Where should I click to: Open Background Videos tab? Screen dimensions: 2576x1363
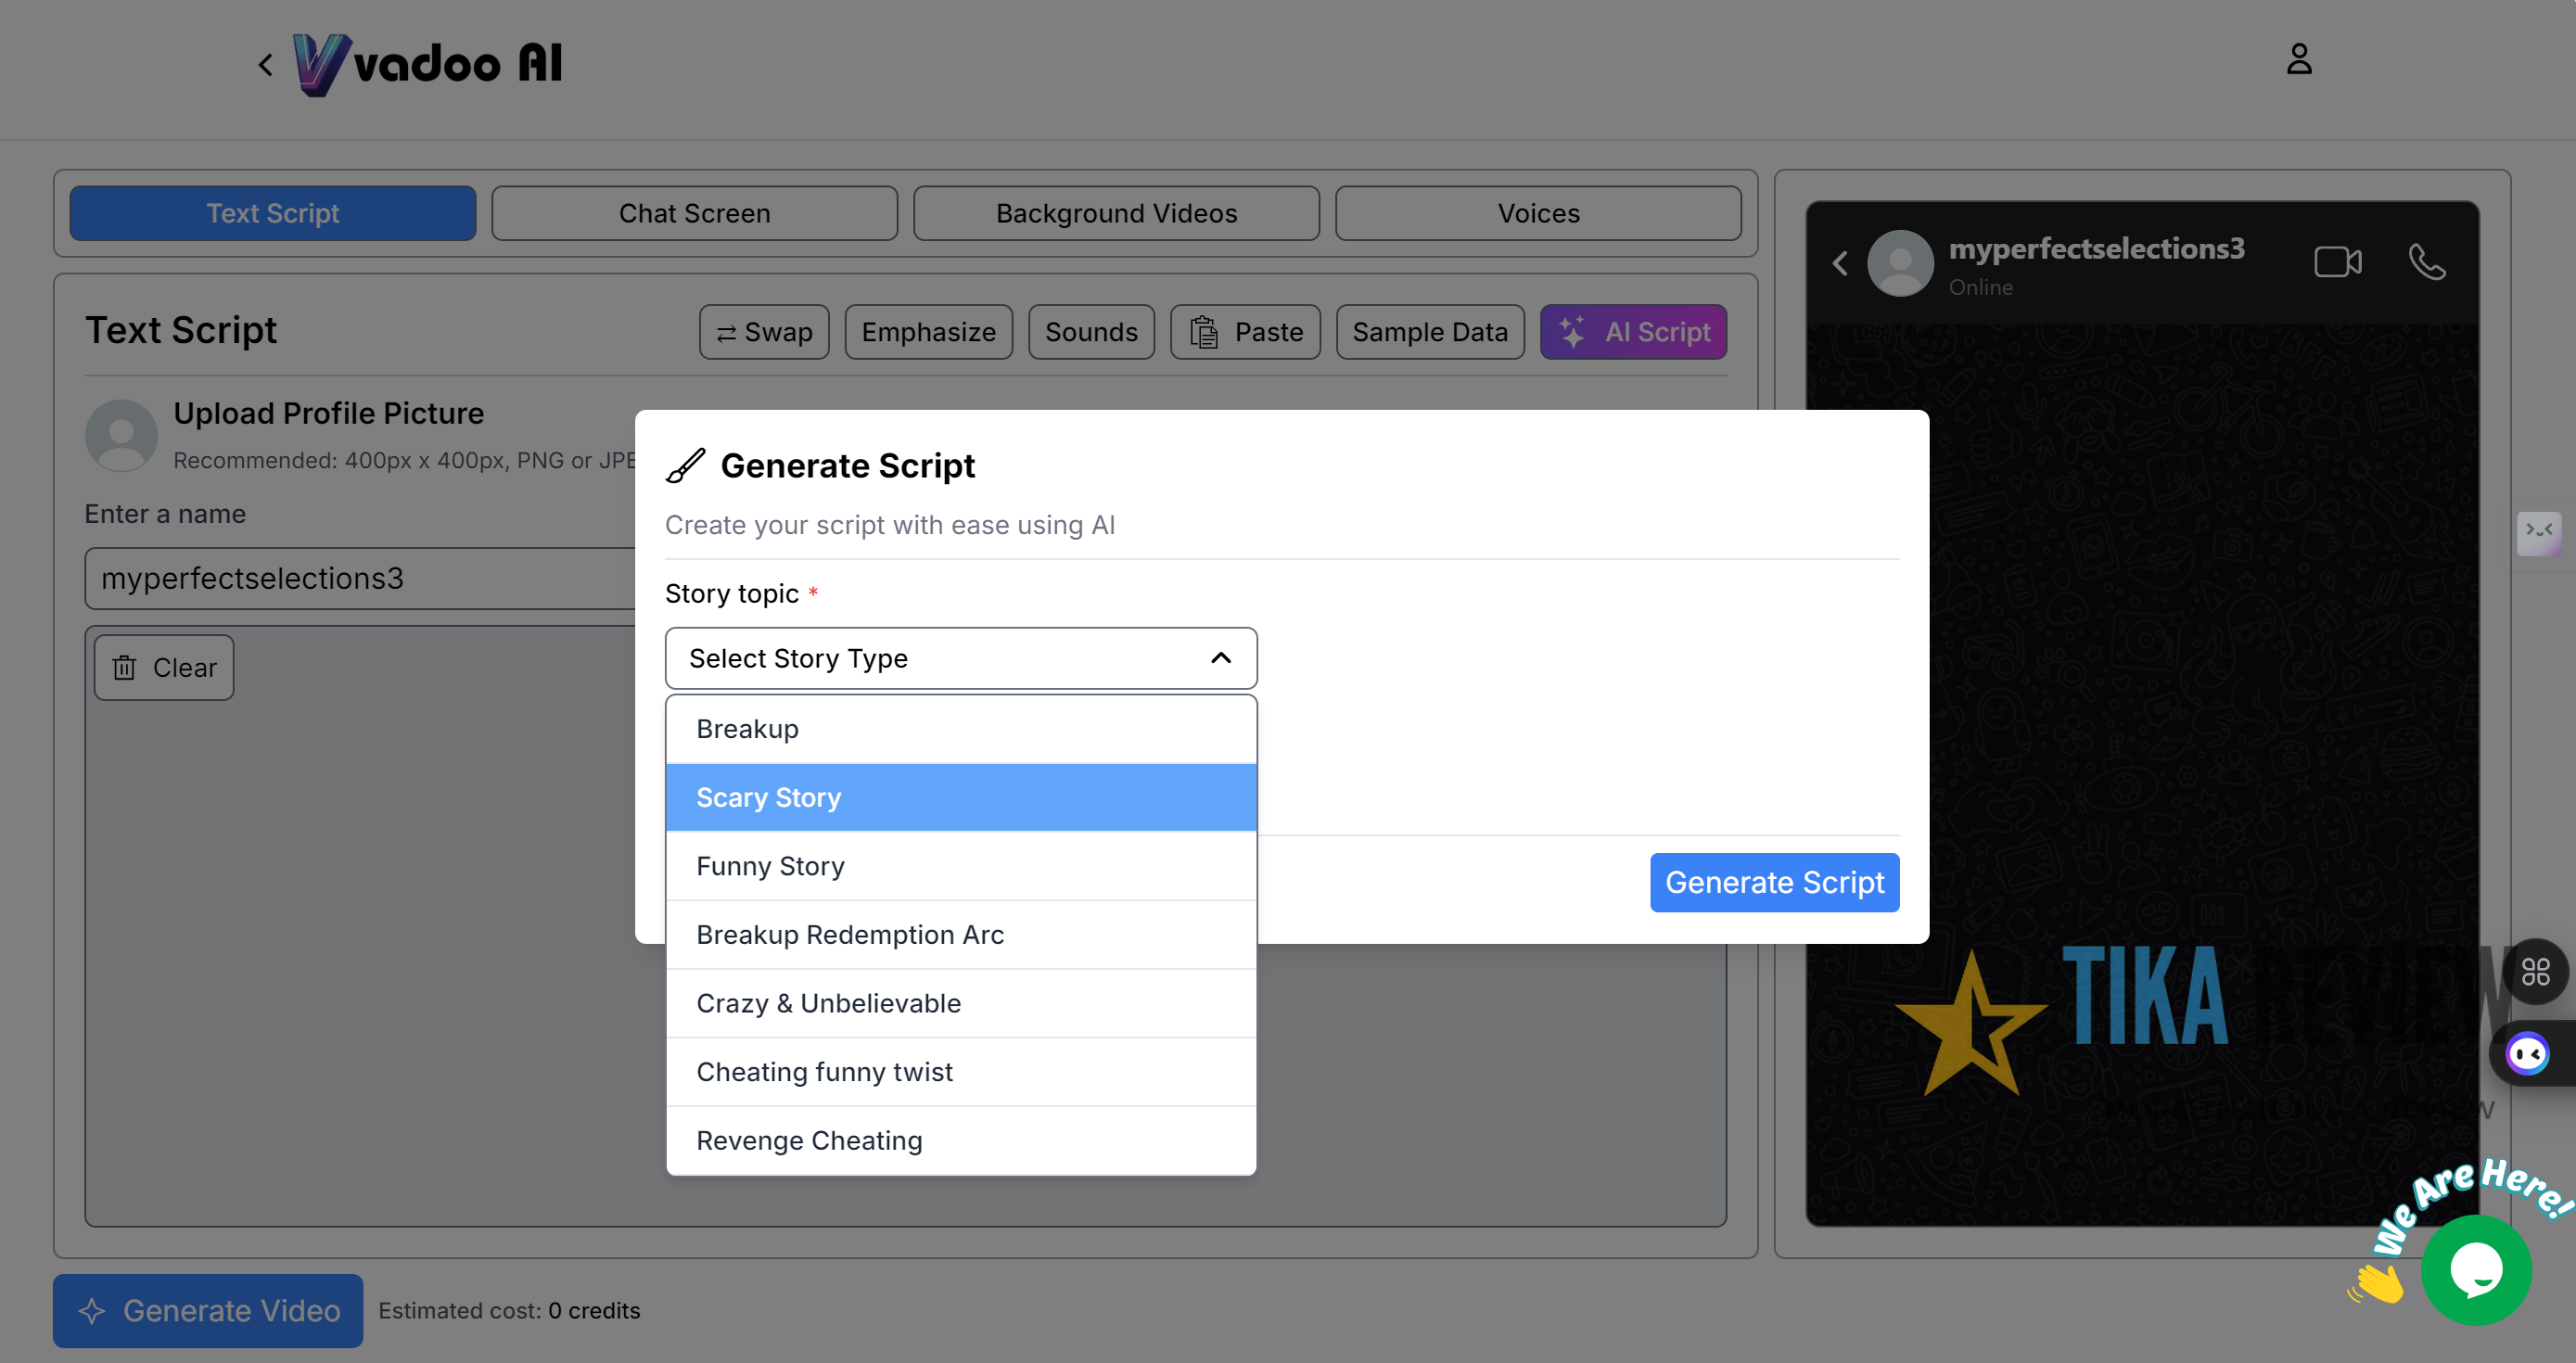1116,213
